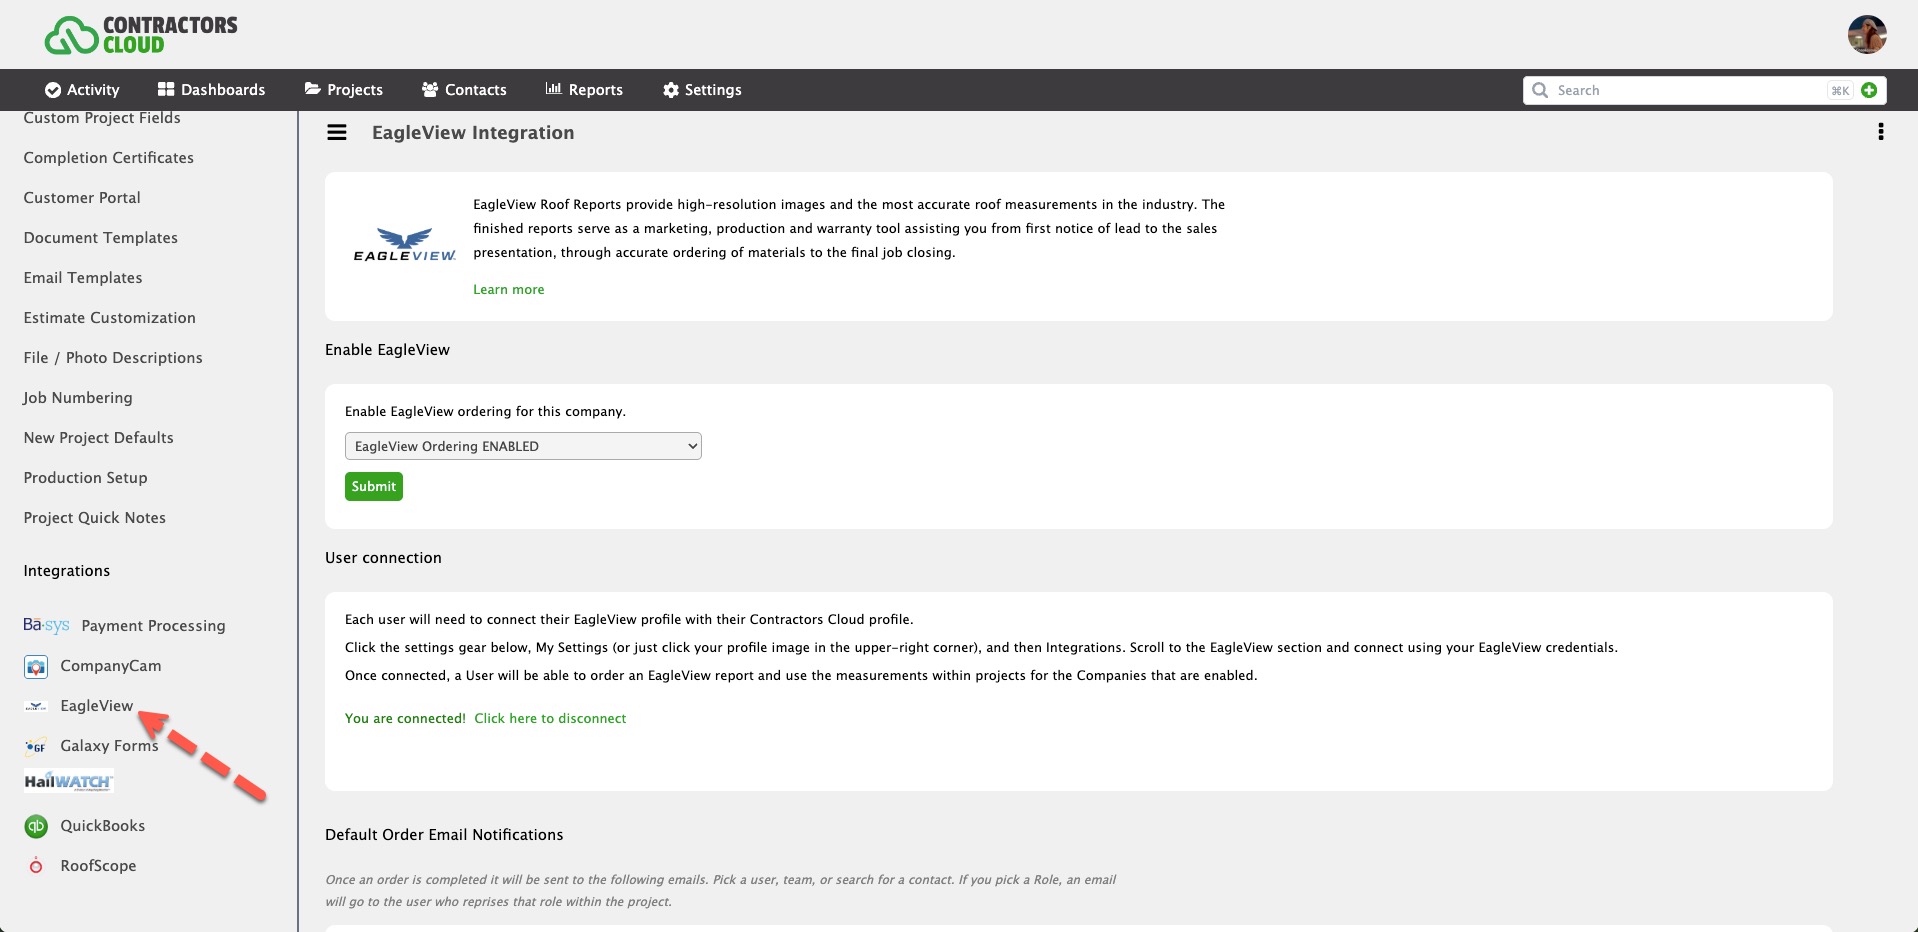The width and height of the screenshot is (1918, 932).
Task: Click the Galaxy Forms GF icon
Action: pyautogui.click(x=36, y=746)
